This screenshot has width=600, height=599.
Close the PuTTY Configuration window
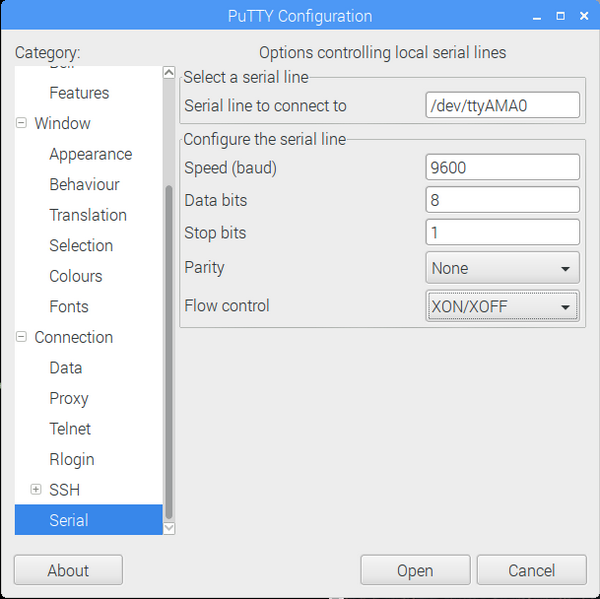[x=584, y=16]
